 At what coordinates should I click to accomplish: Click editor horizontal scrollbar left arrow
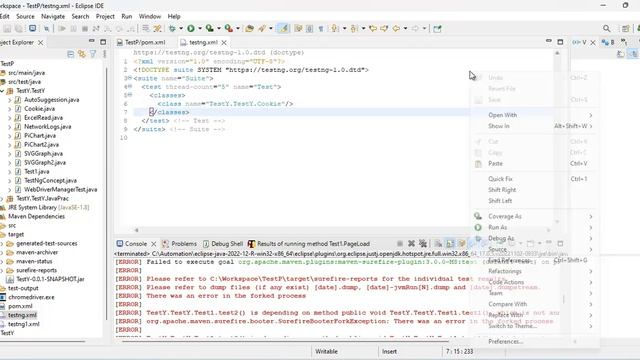point(136,231)
